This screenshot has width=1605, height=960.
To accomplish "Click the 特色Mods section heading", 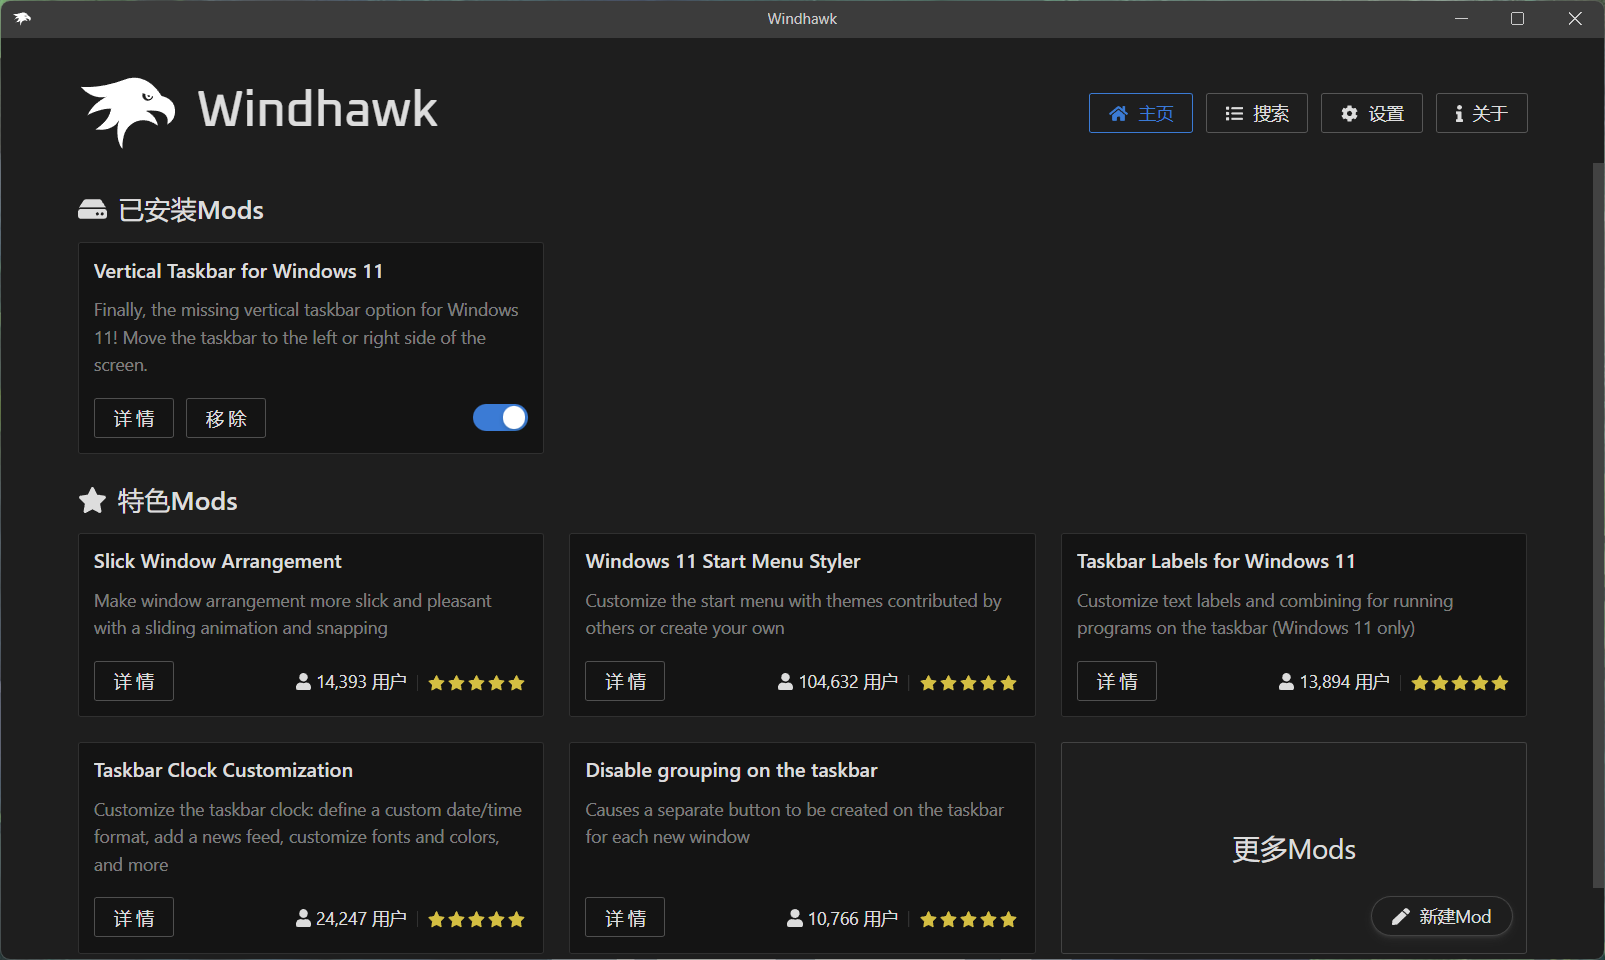I will [178, 501].
